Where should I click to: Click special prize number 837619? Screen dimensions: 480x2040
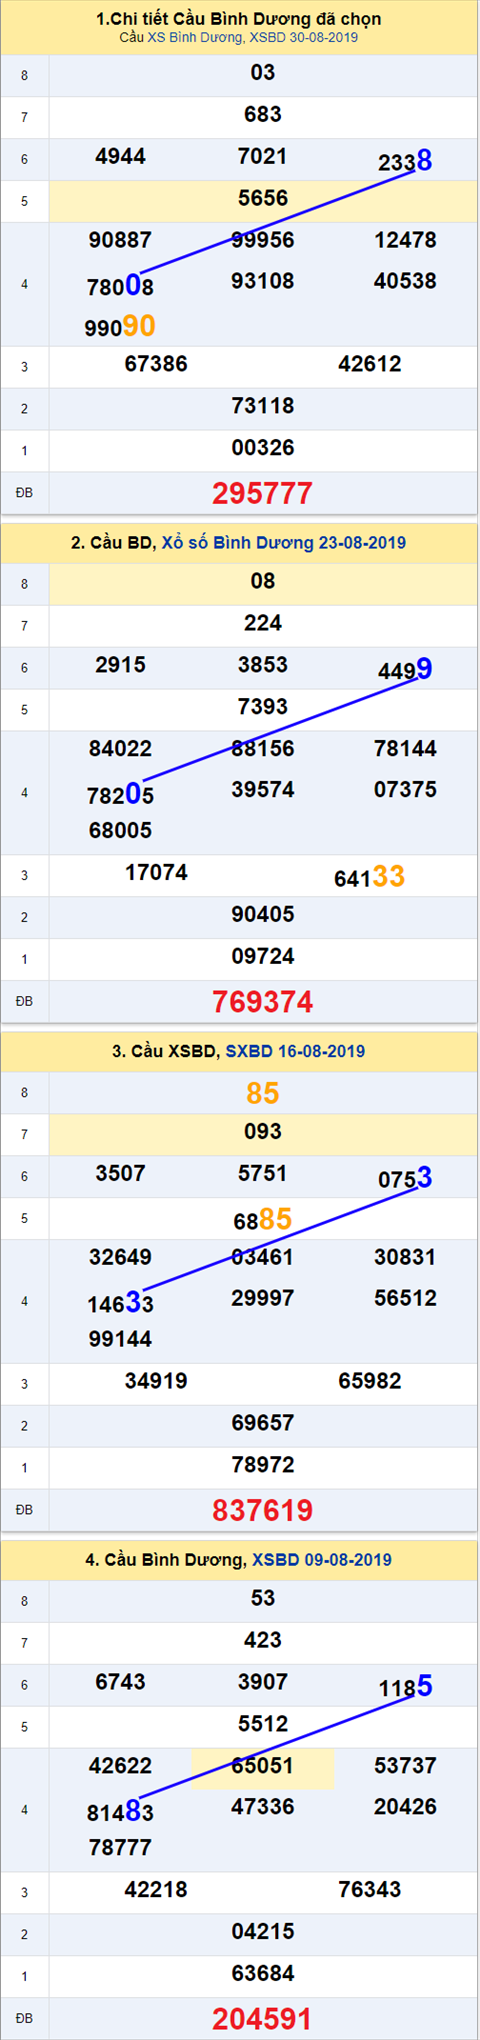(263, 1509)
